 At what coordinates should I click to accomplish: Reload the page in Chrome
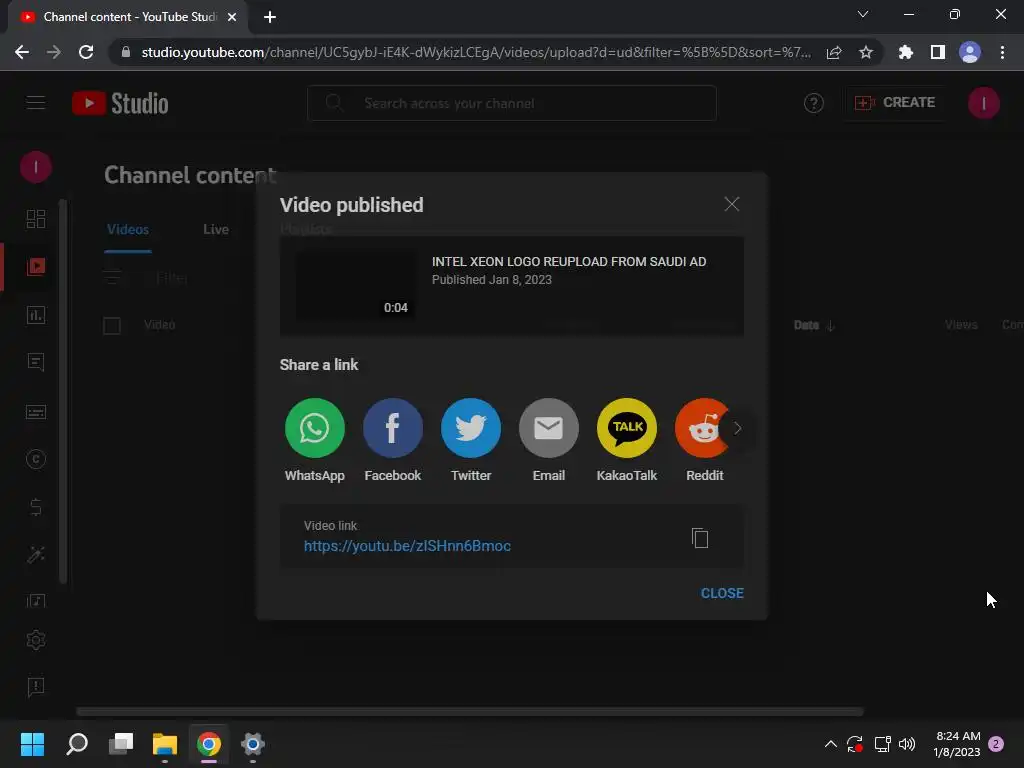(86, 52)
